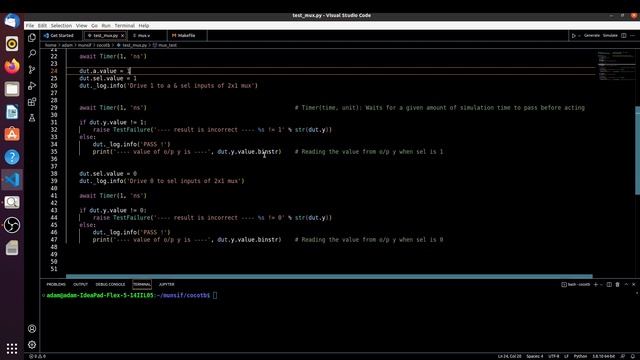Show Applications grid in the dock
Image resolution: width=640 pixels, height=360 pixels.
point(12,348)
